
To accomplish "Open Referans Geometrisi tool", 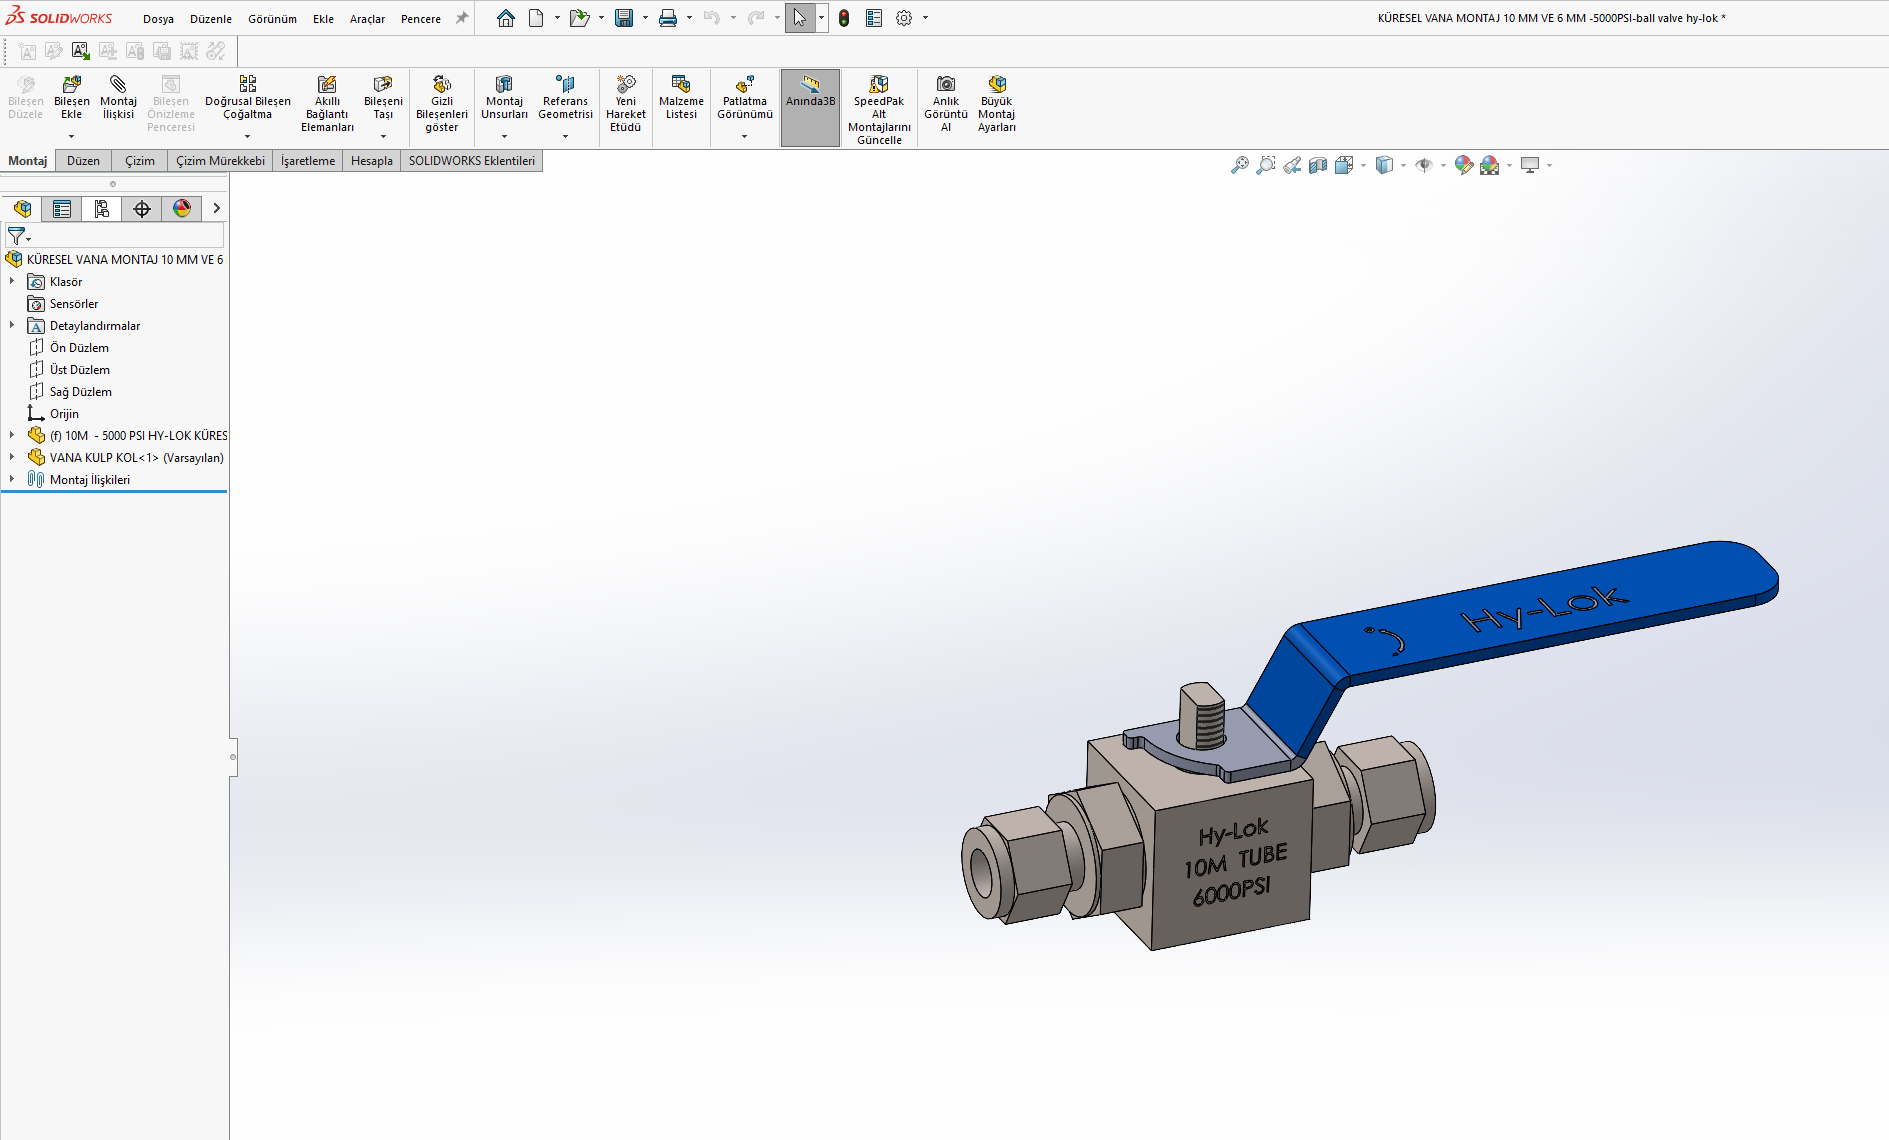I will 565,98.
